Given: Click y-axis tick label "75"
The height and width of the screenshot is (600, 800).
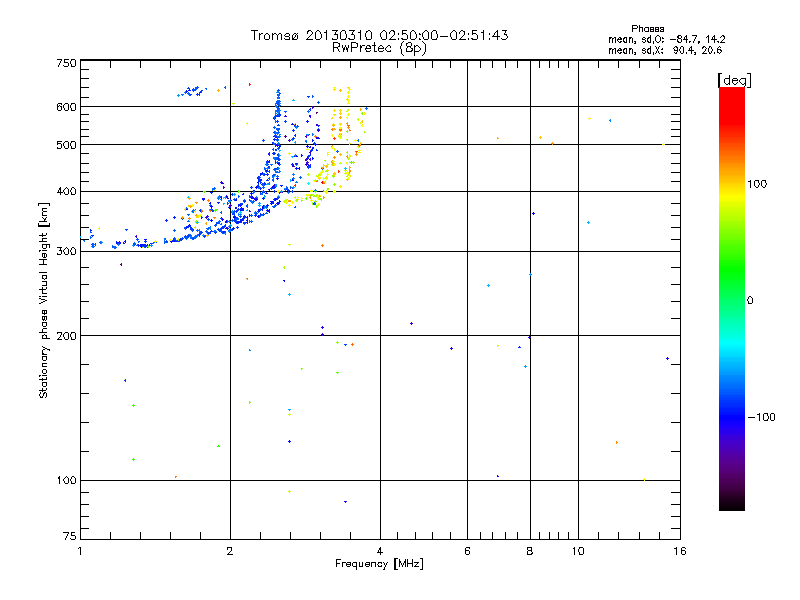Looking at the screenshot, I should click(x=70, y=536).
